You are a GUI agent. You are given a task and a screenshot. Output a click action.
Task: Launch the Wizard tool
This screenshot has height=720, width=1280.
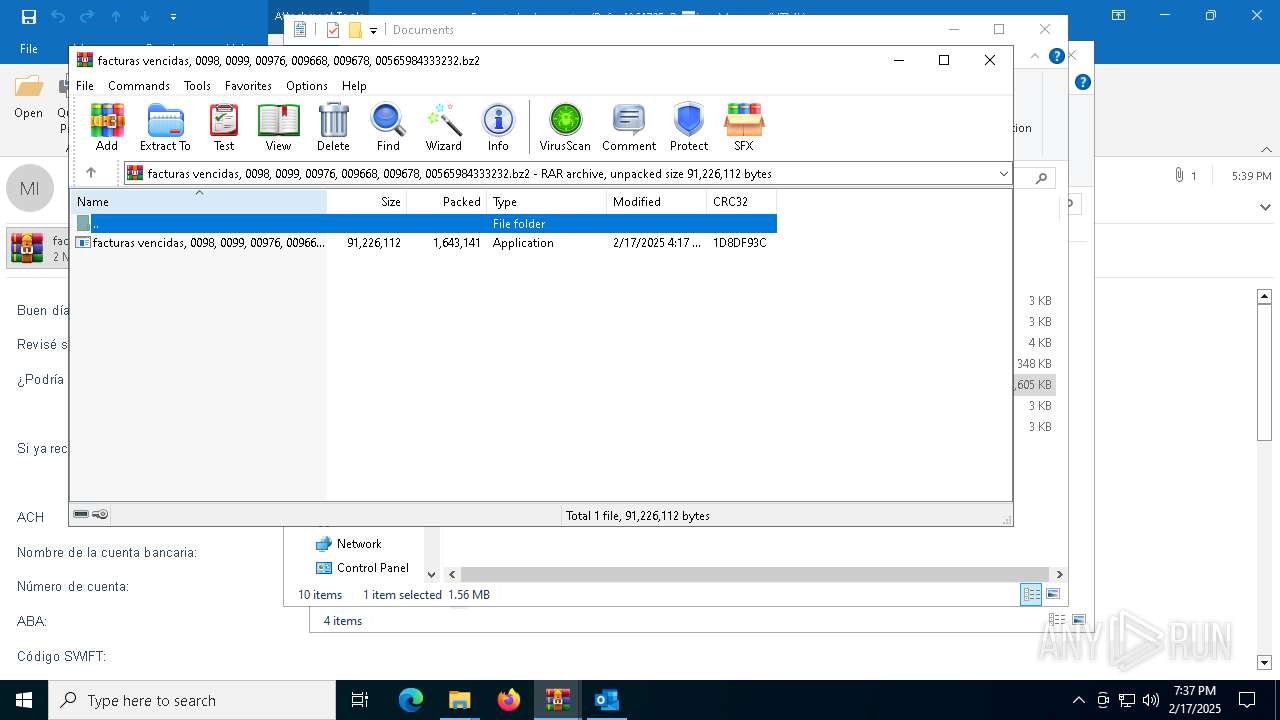[x=443, y=127]
